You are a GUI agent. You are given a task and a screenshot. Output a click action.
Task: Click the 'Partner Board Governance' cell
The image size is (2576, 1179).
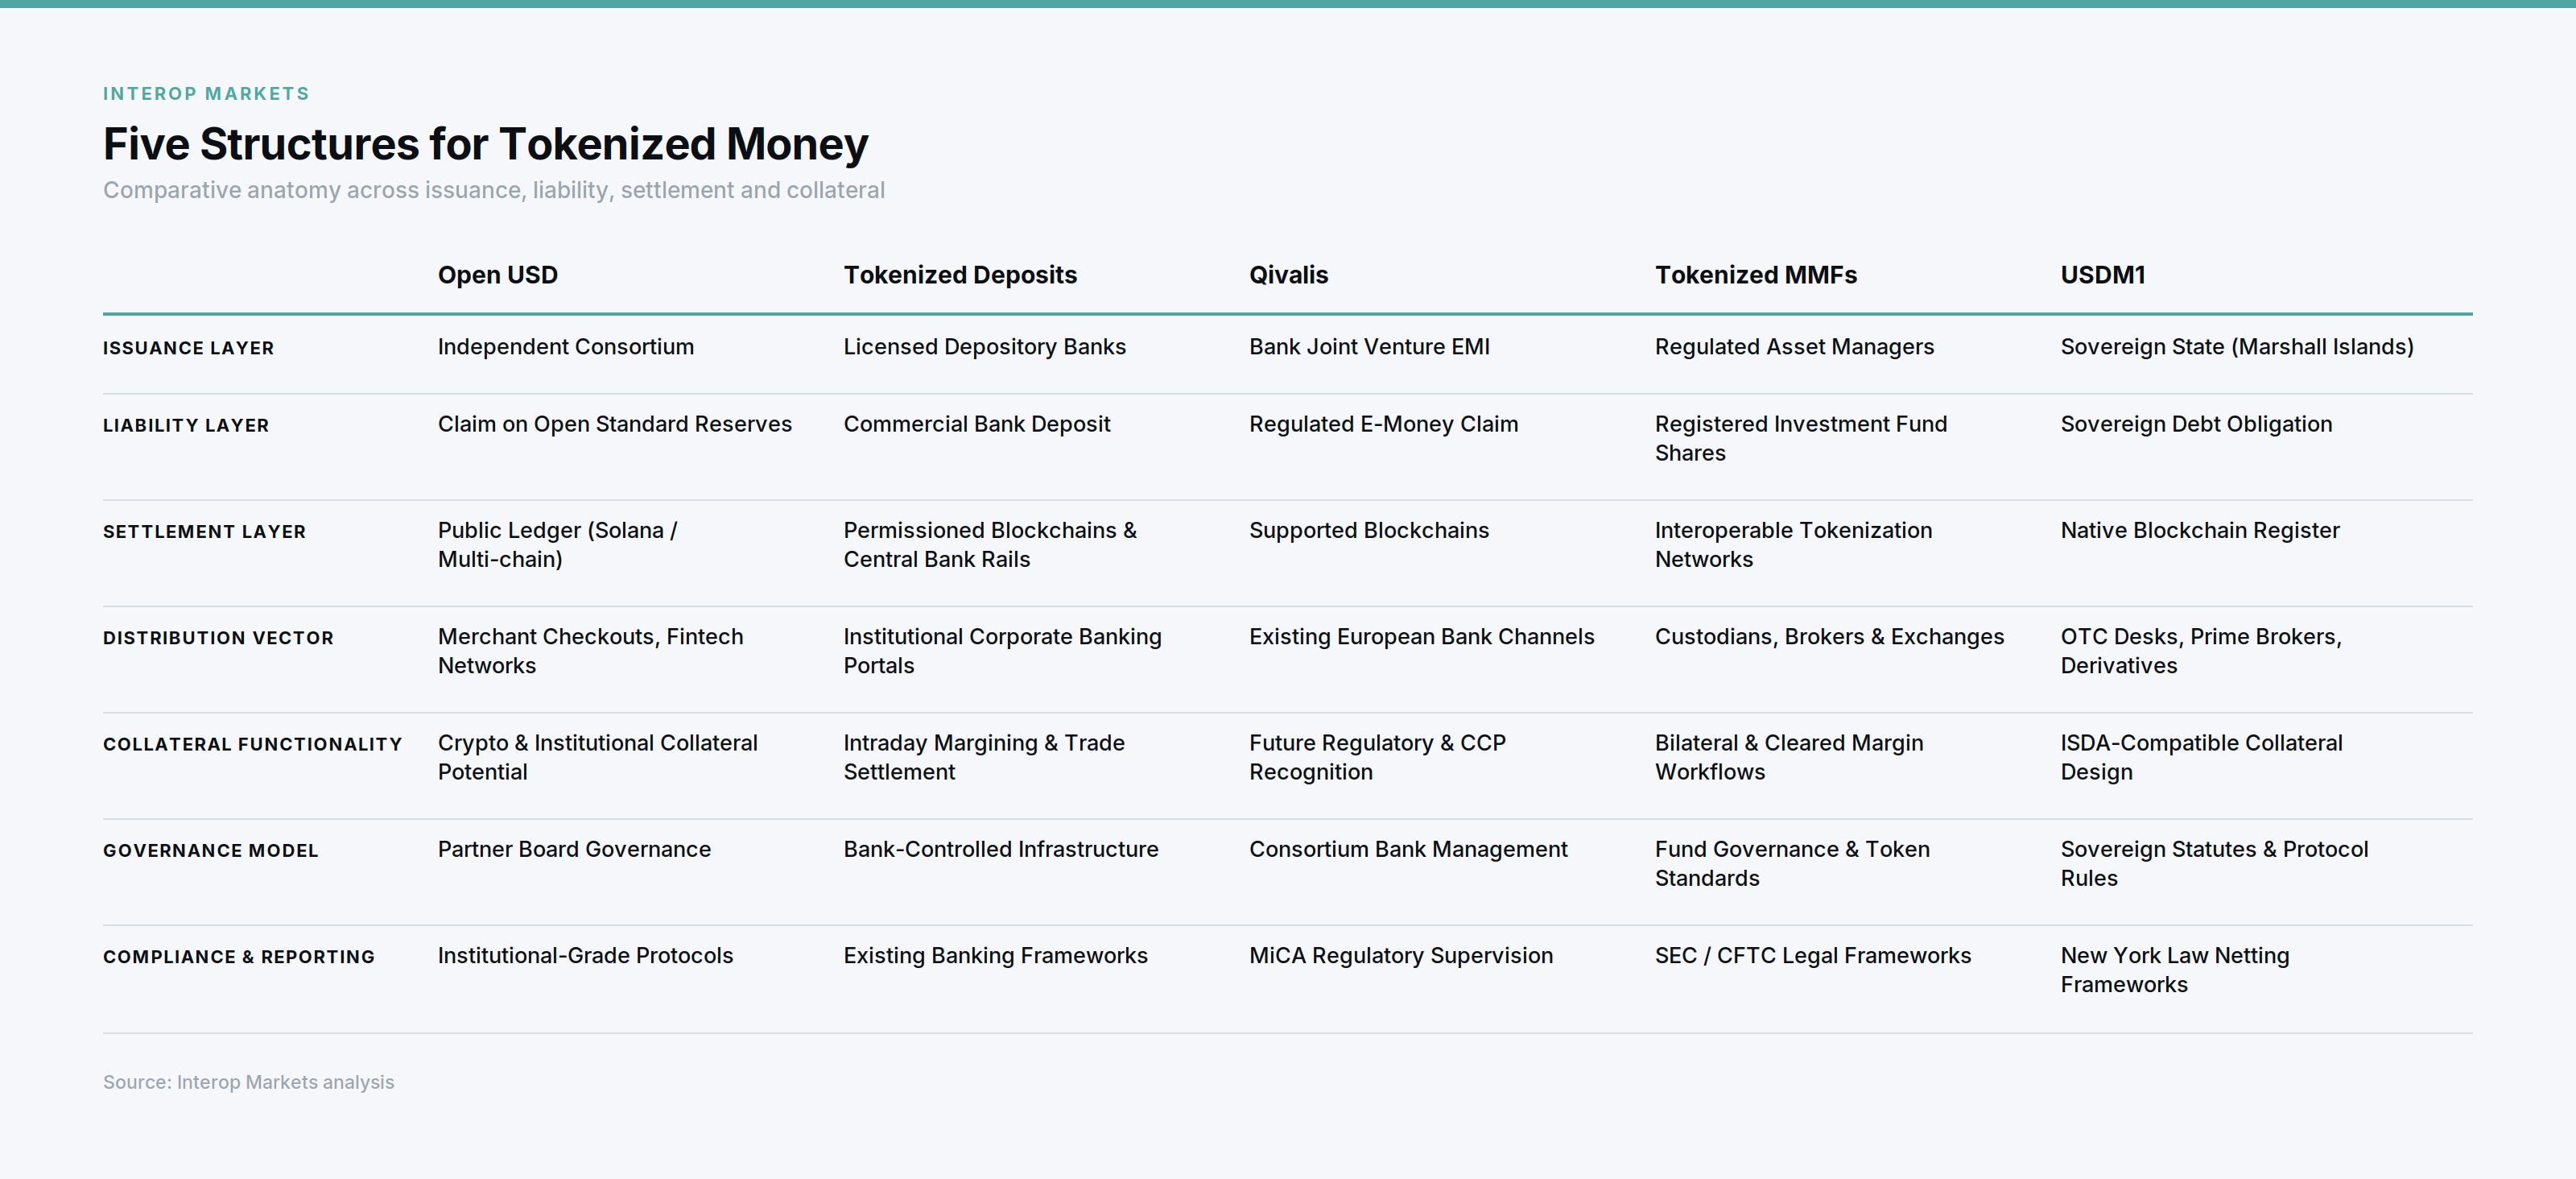(574, 849)
